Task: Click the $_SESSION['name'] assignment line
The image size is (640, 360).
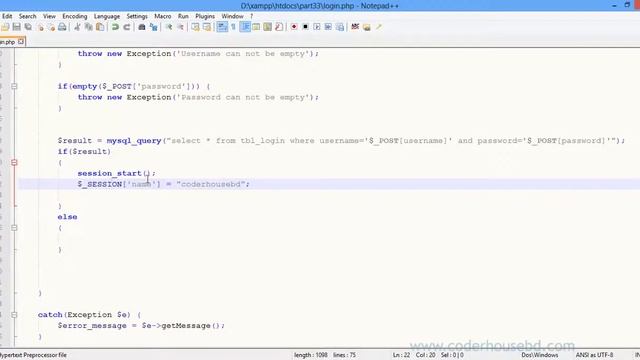Action: pyautogui.click(x=163, y=184)
